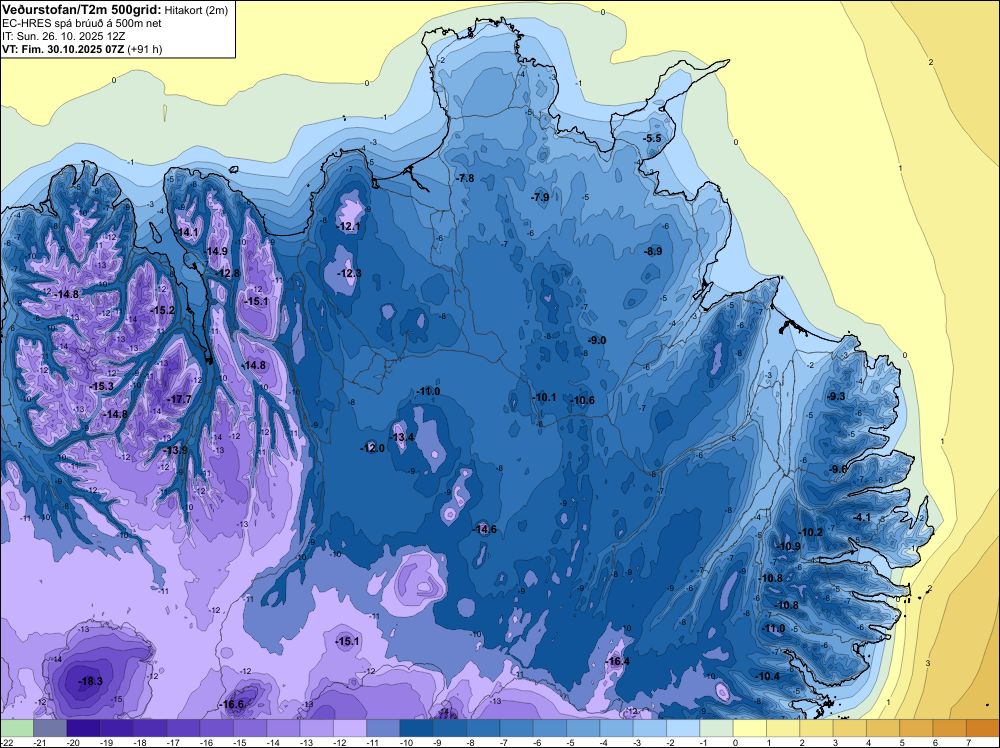
Task: Select the -7.9 temperature label
Action: click(x=540, y=197)
